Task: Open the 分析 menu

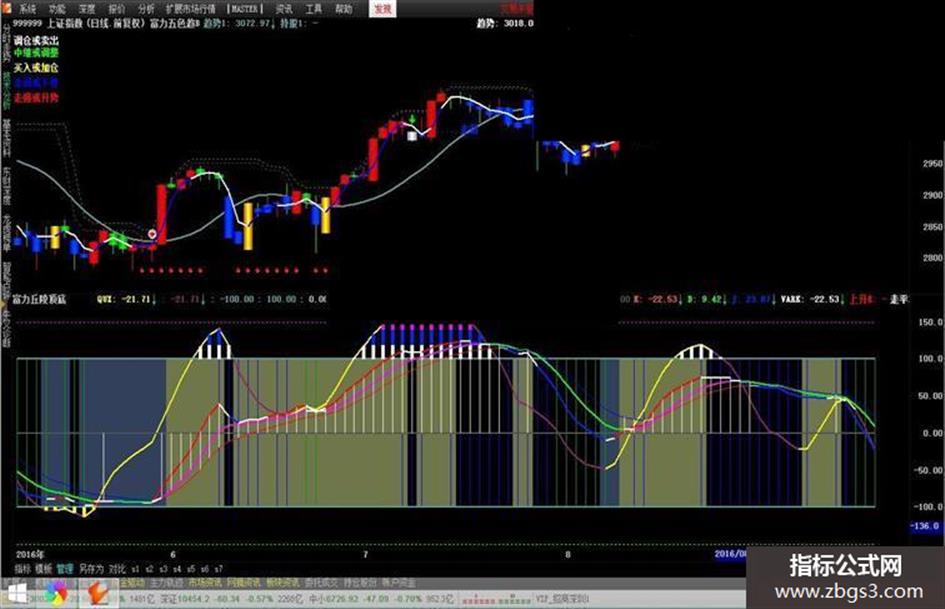Action: click(x=146, y=8)
